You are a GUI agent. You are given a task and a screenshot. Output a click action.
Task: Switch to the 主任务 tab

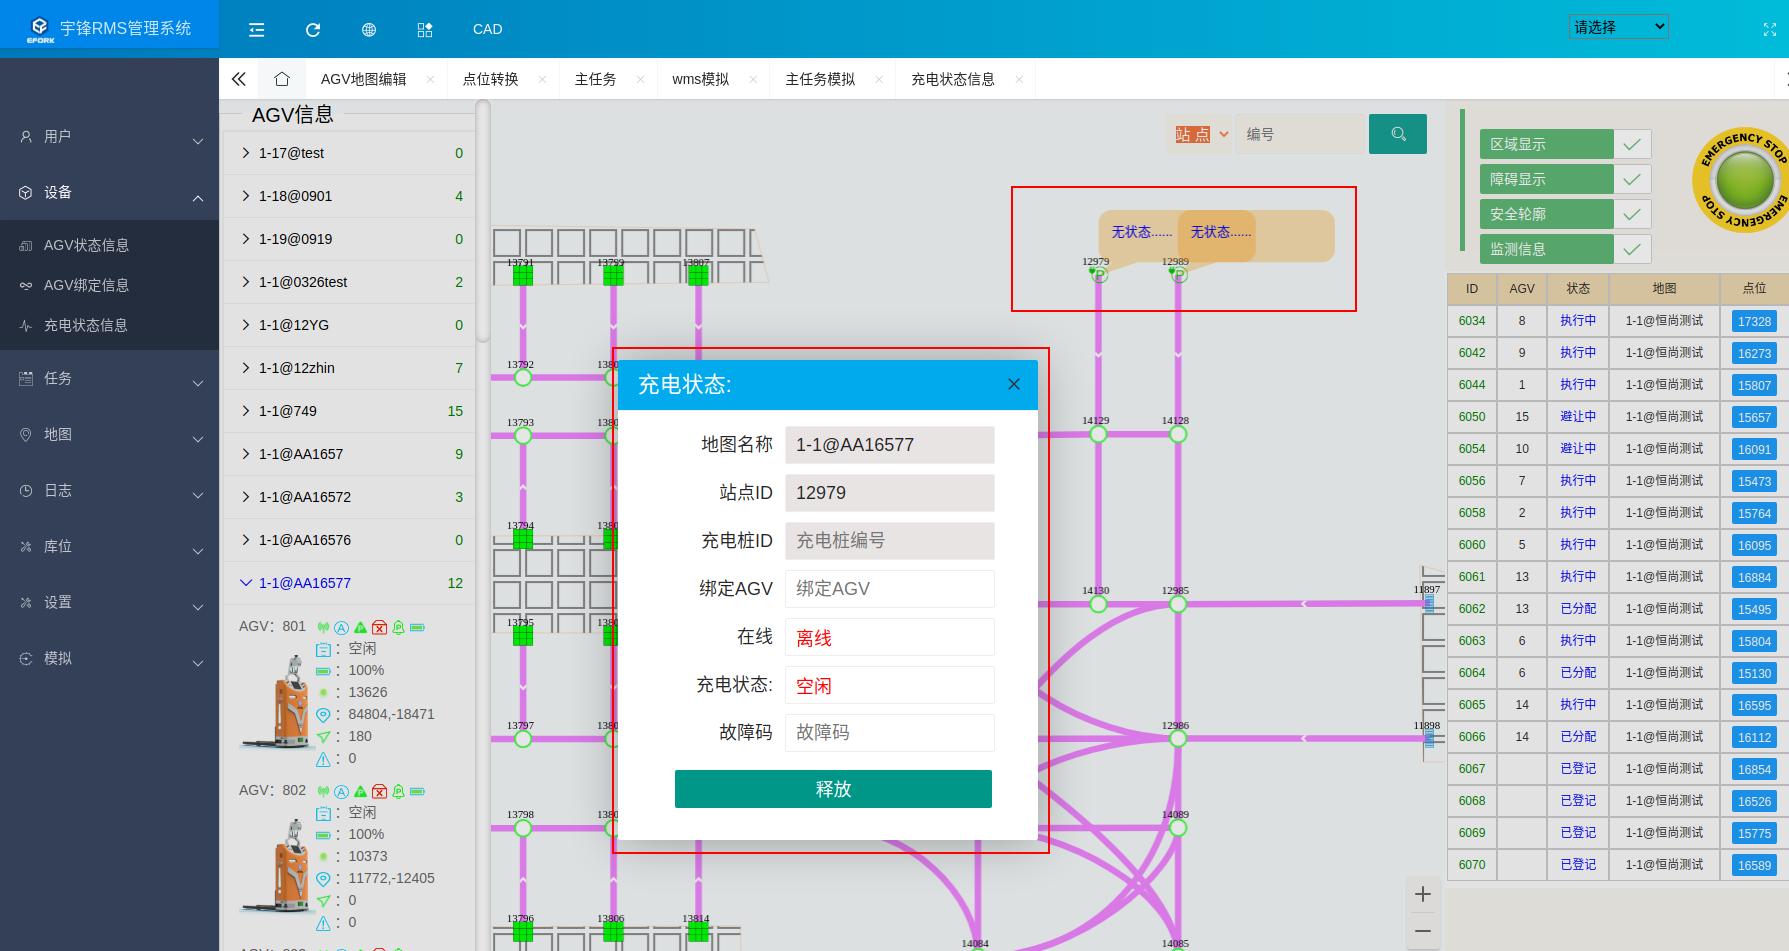click(x=595, y=79)
